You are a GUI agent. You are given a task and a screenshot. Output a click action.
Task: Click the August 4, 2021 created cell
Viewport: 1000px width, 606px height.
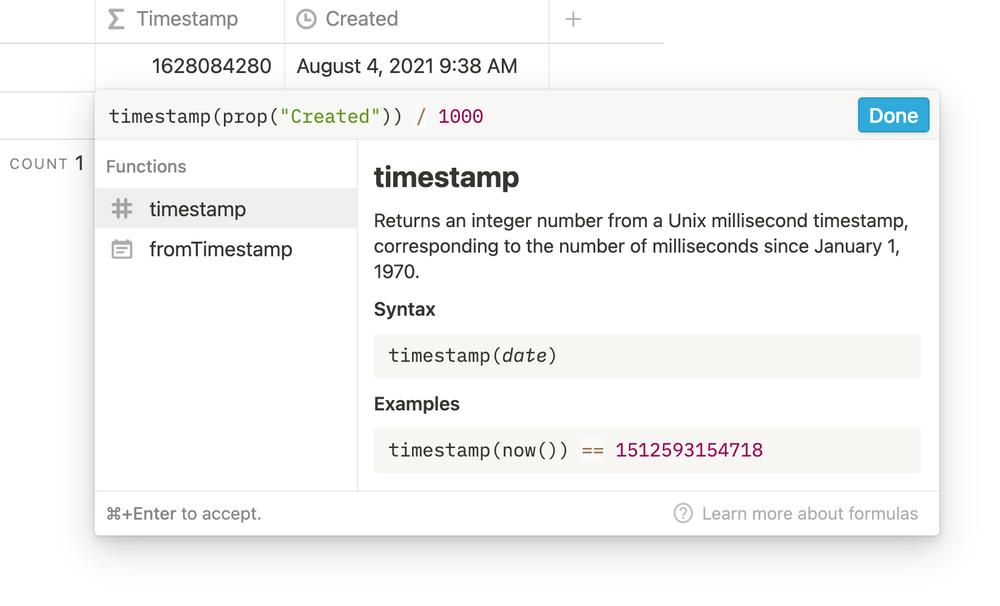point(407,67)
